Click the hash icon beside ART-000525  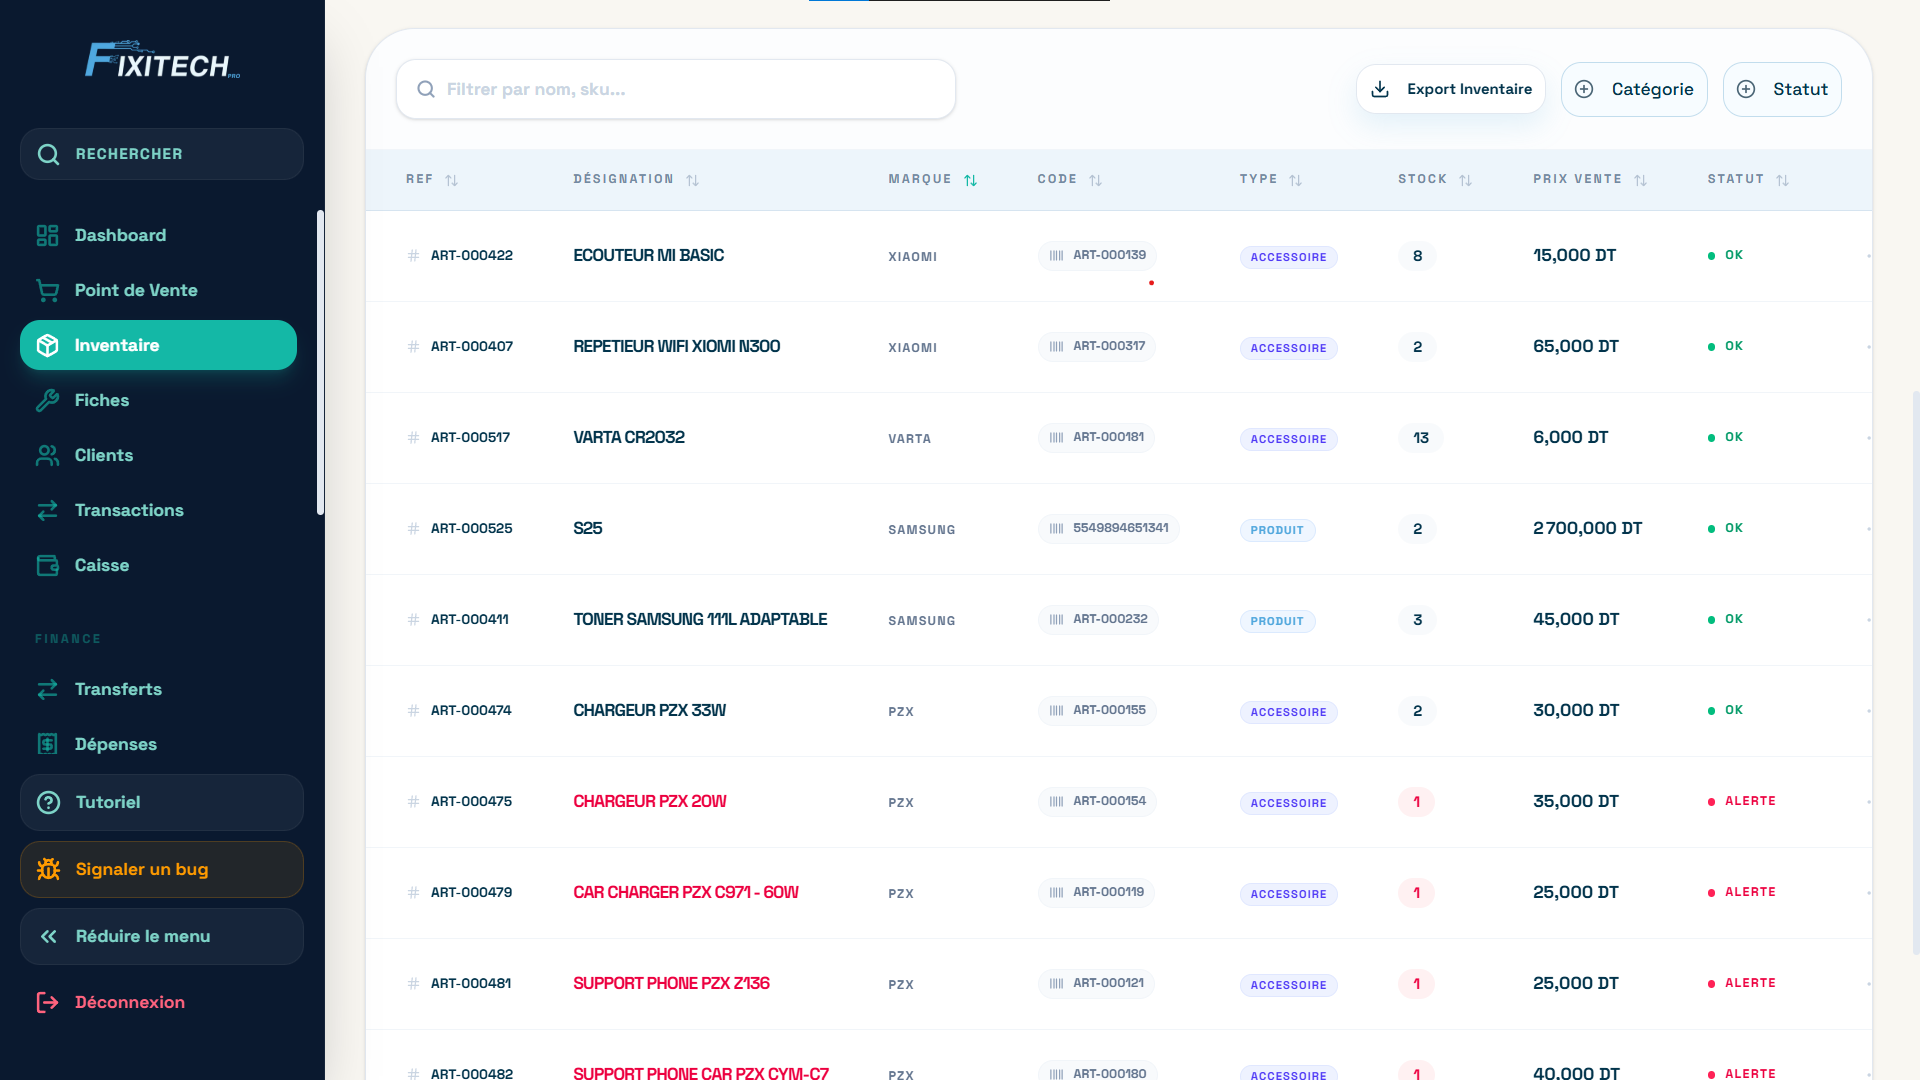pos(413,528)
